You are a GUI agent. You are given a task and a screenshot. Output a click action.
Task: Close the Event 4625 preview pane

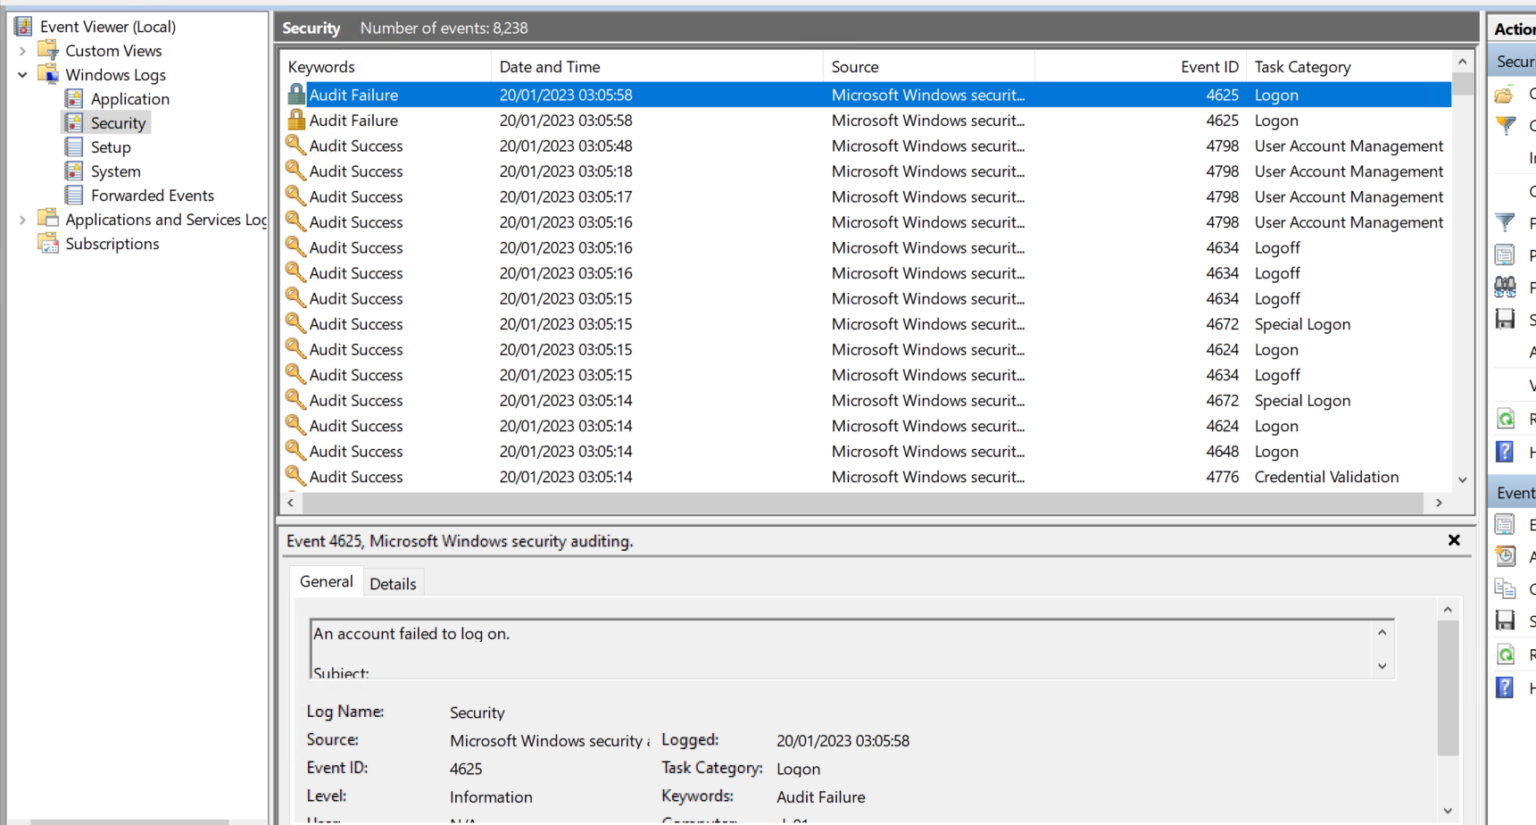1453,540
